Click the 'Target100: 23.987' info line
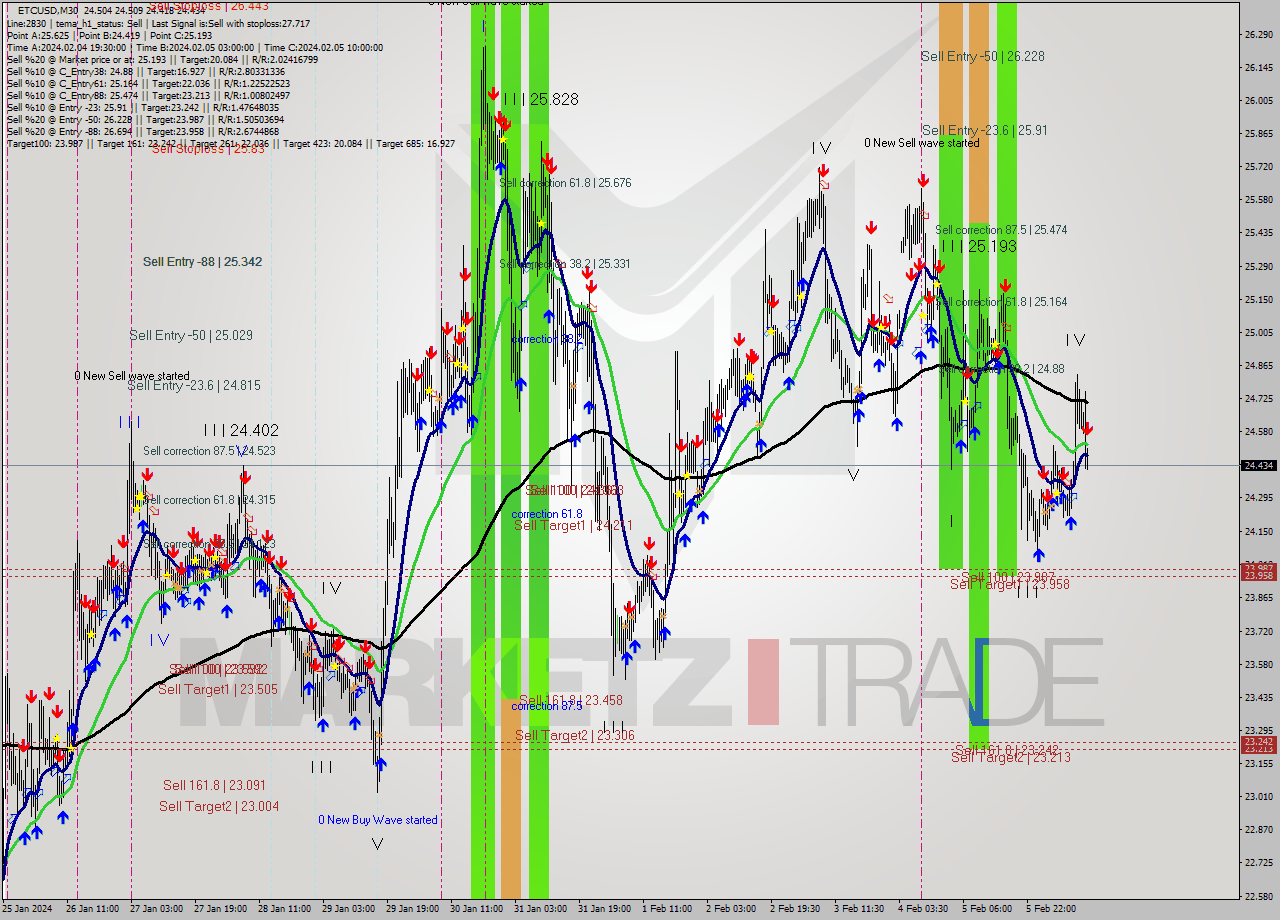Screen dimensions: 1280x920 click(231, 143)
